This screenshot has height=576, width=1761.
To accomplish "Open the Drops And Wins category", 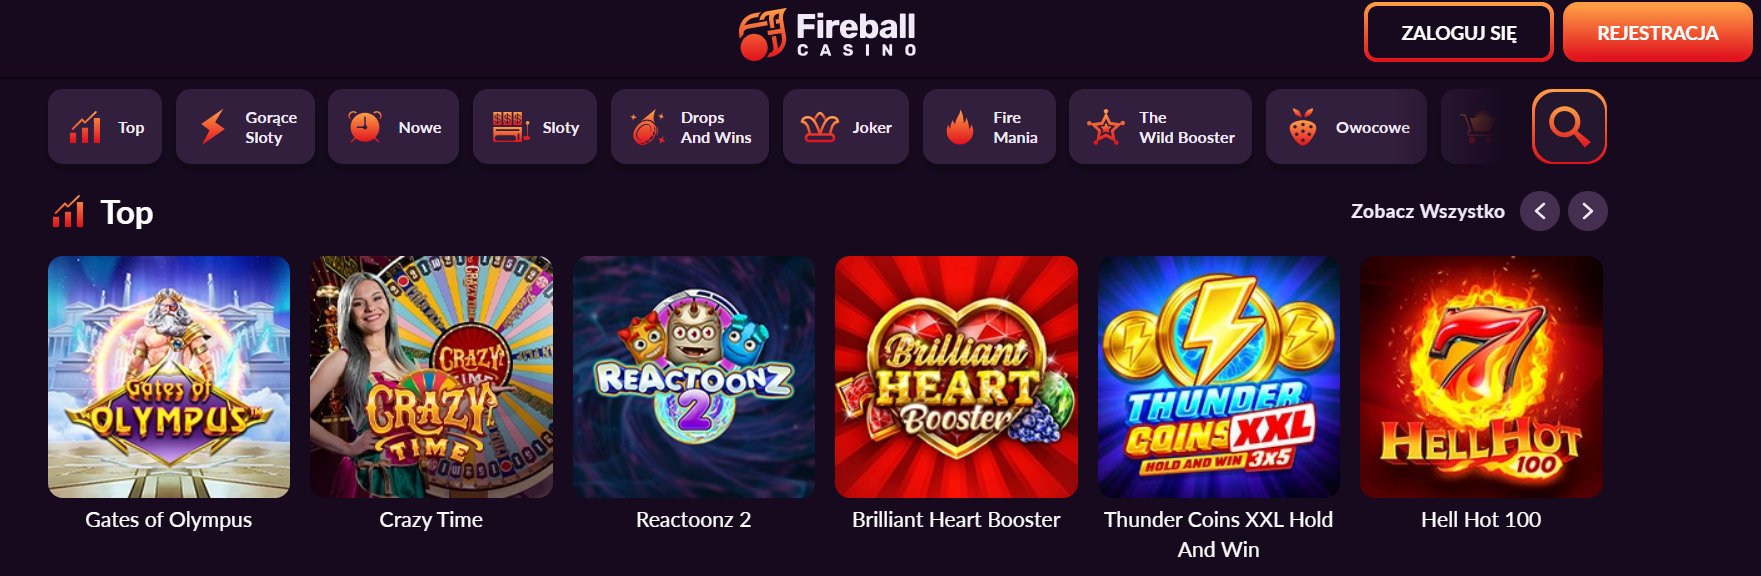I will point(690,126).
